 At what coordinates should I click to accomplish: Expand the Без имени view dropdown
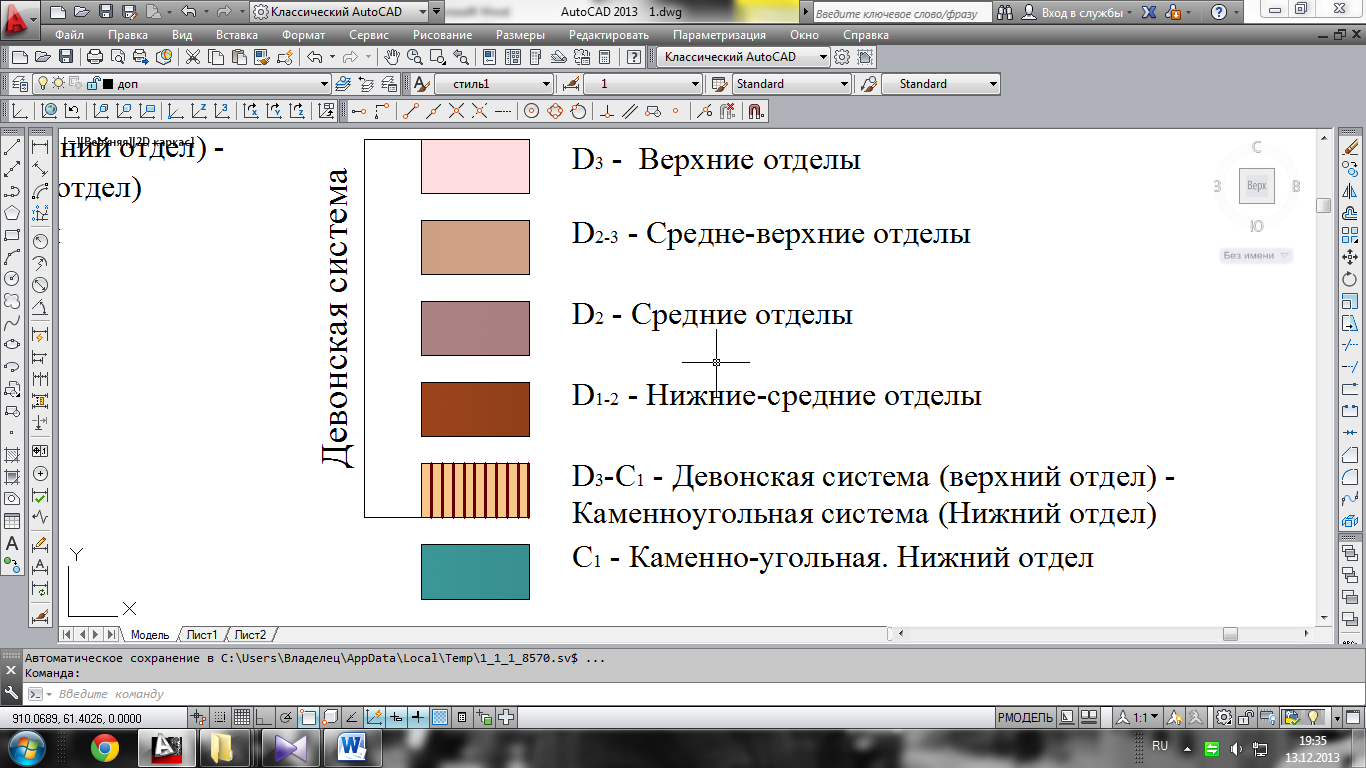(1256, 256)
